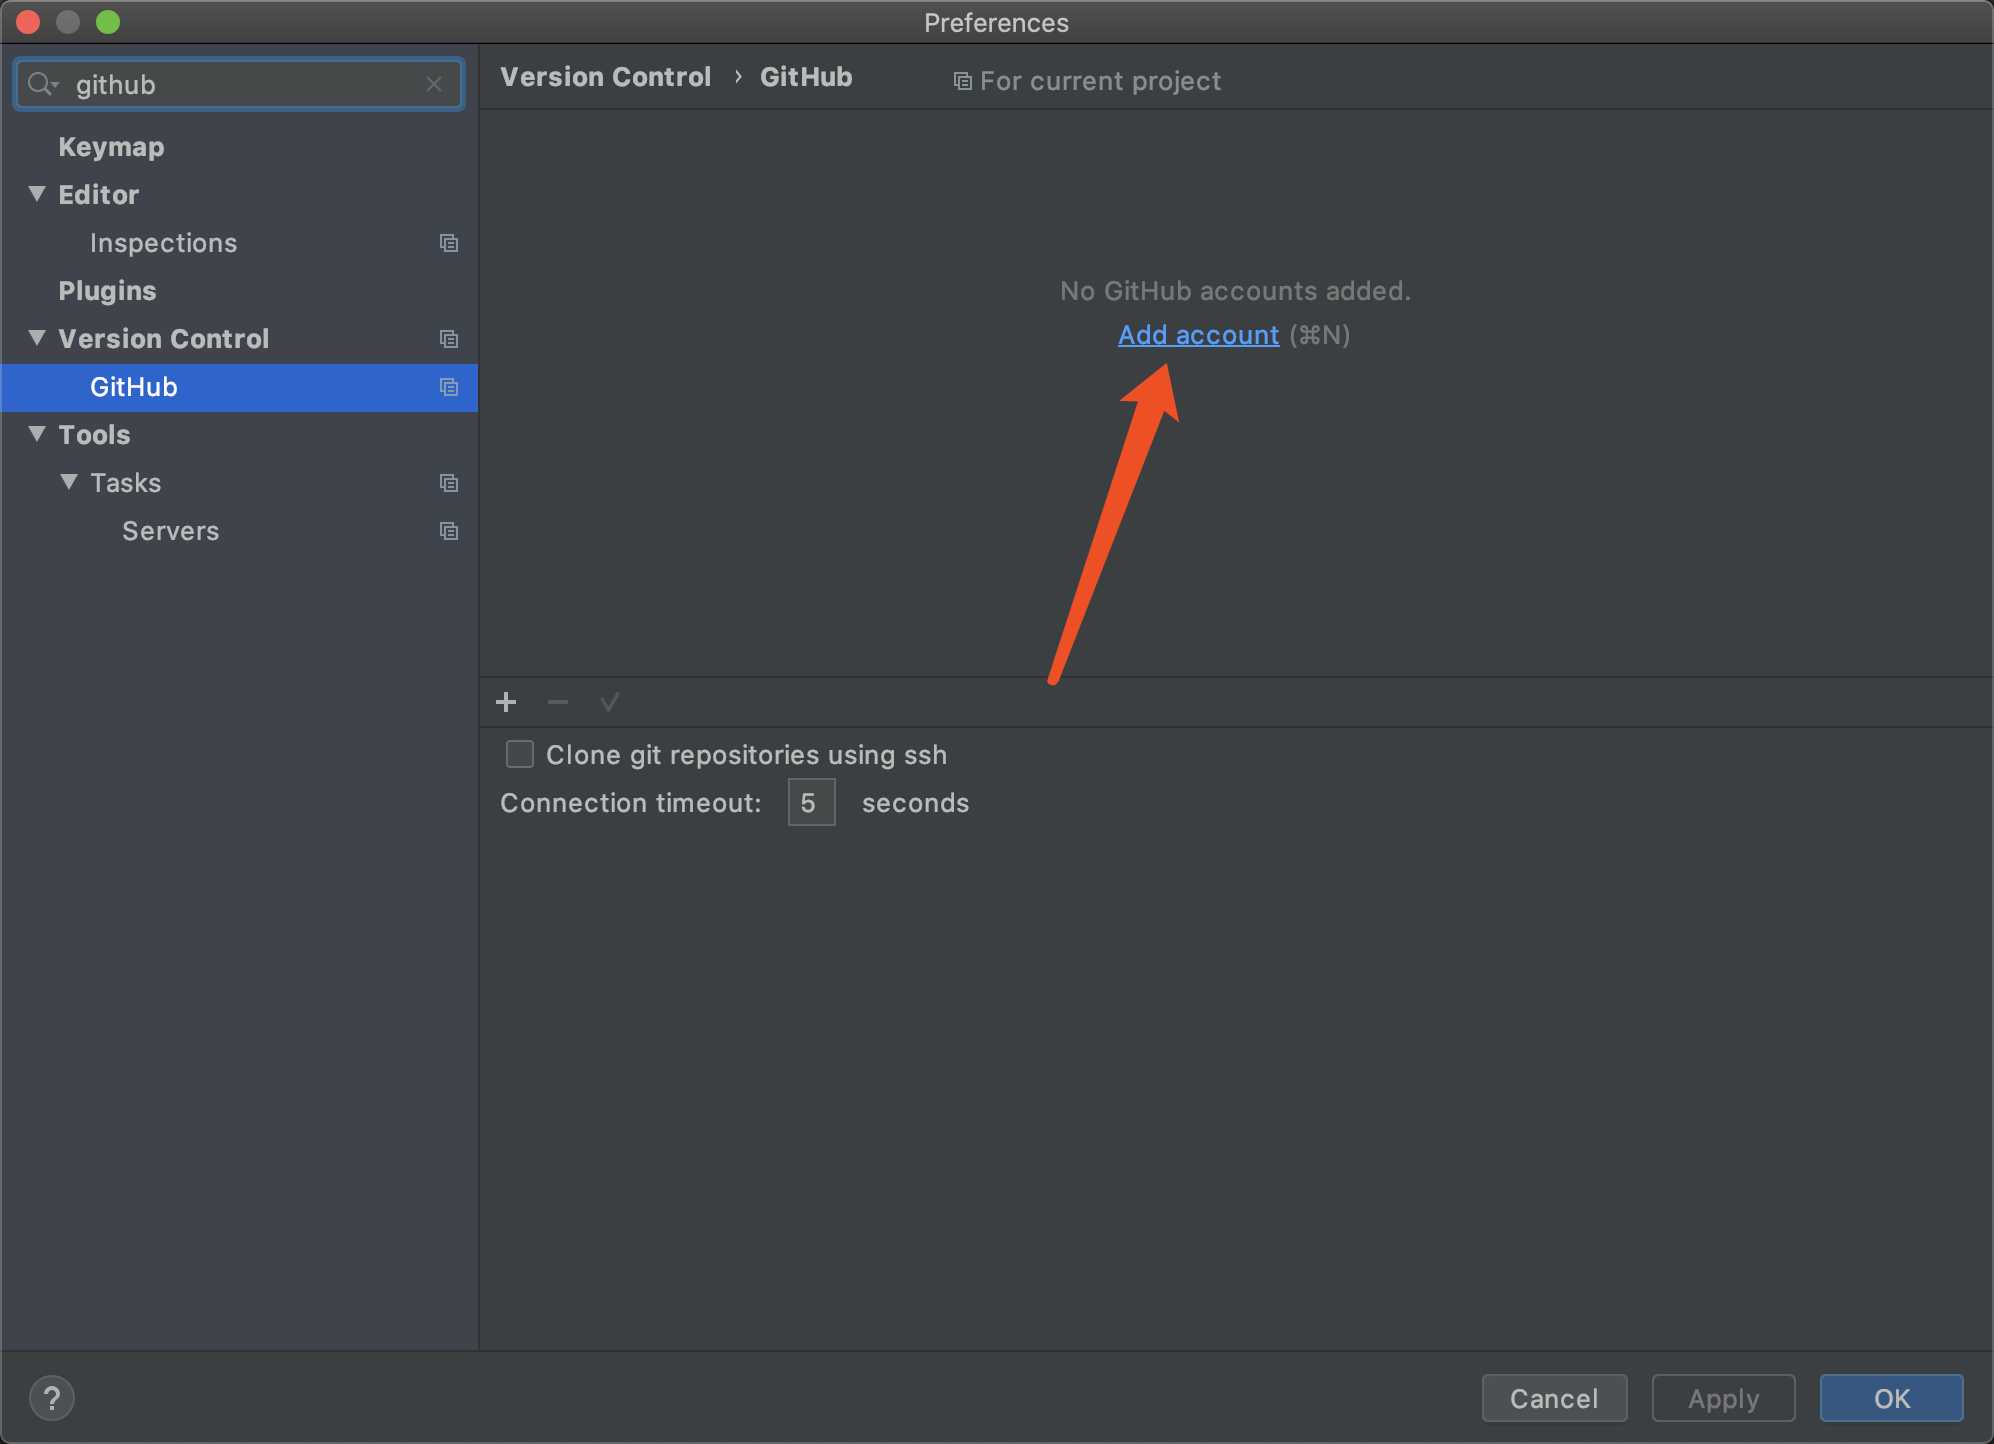Select Servers under Tasks

coord(170,531)
